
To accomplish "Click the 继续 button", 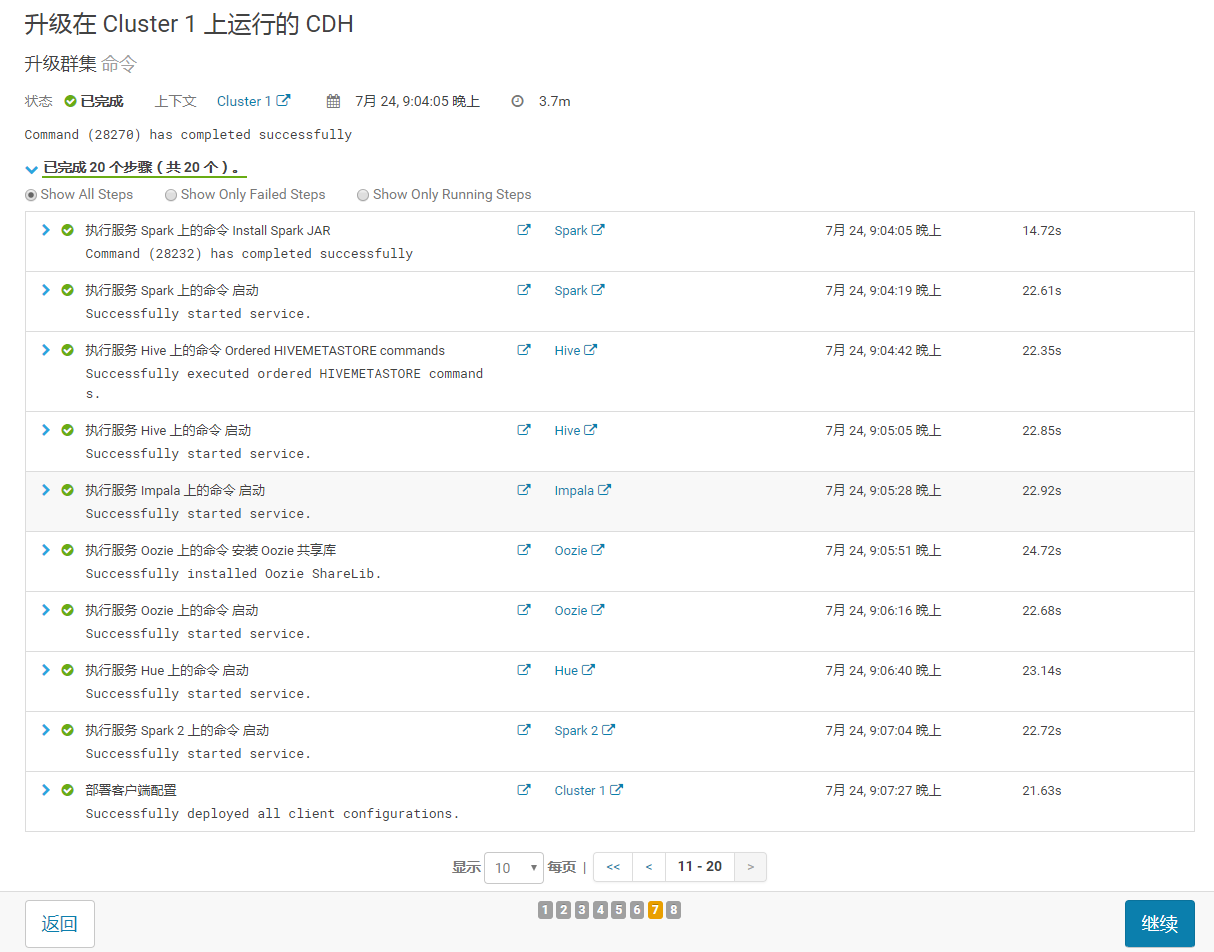I will [x=1160, y=923].
